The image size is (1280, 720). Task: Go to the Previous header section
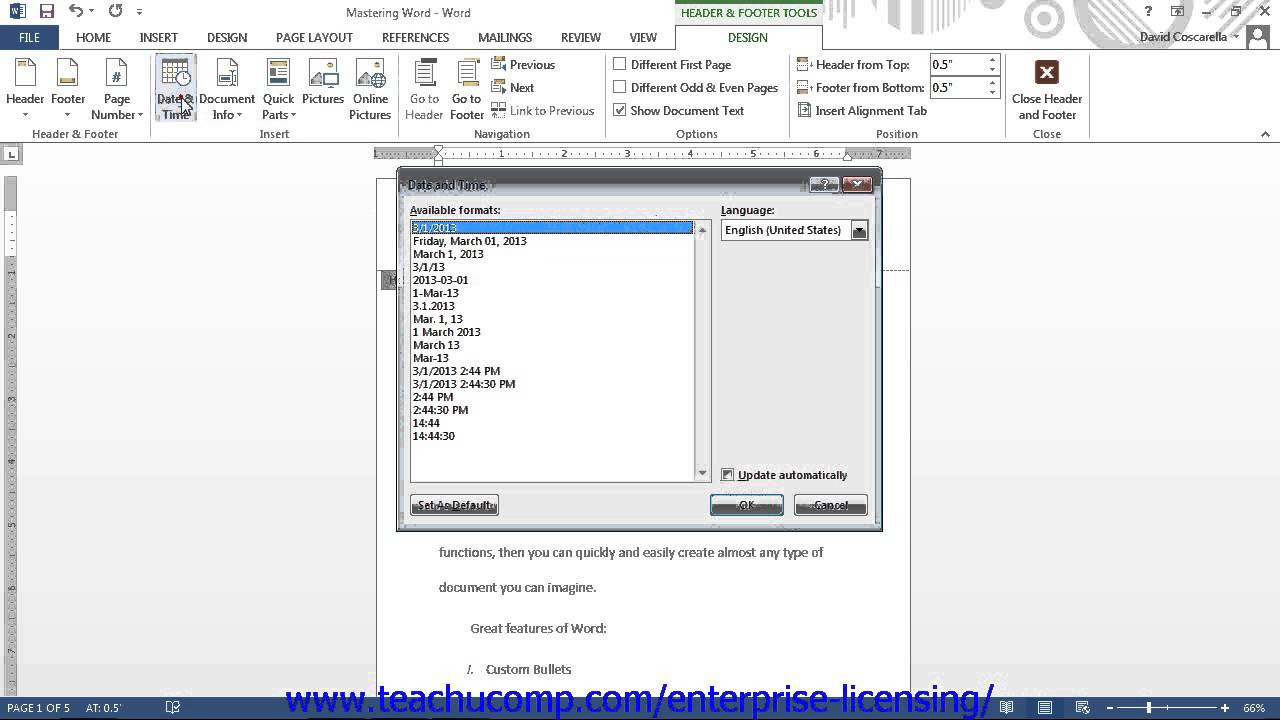tap(523, 64)
